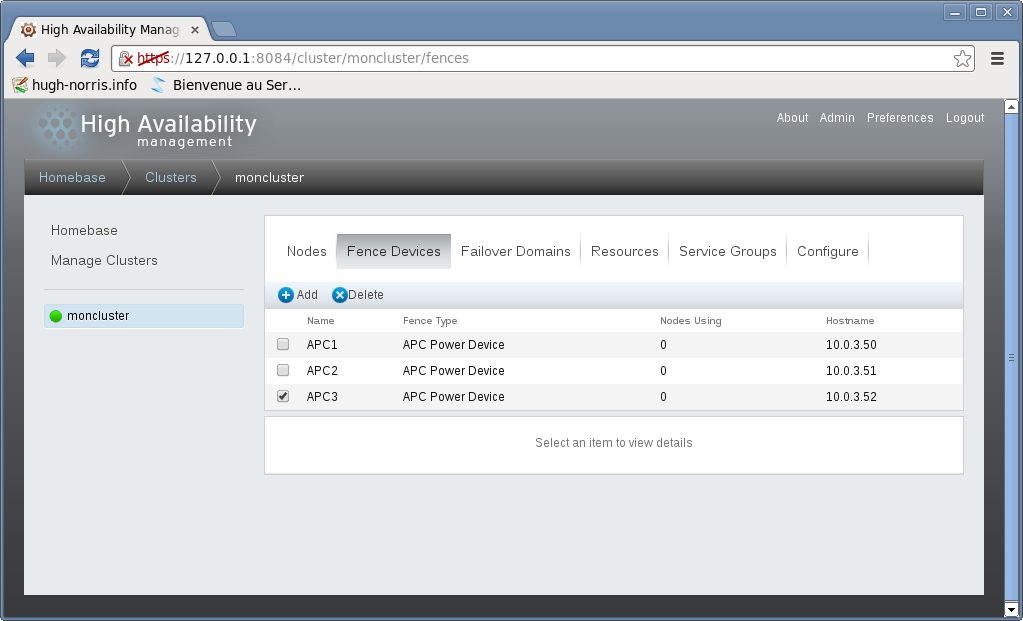Click the bookmark star icon
This screenshot has height=621, width=1023.
coord(962,58)
